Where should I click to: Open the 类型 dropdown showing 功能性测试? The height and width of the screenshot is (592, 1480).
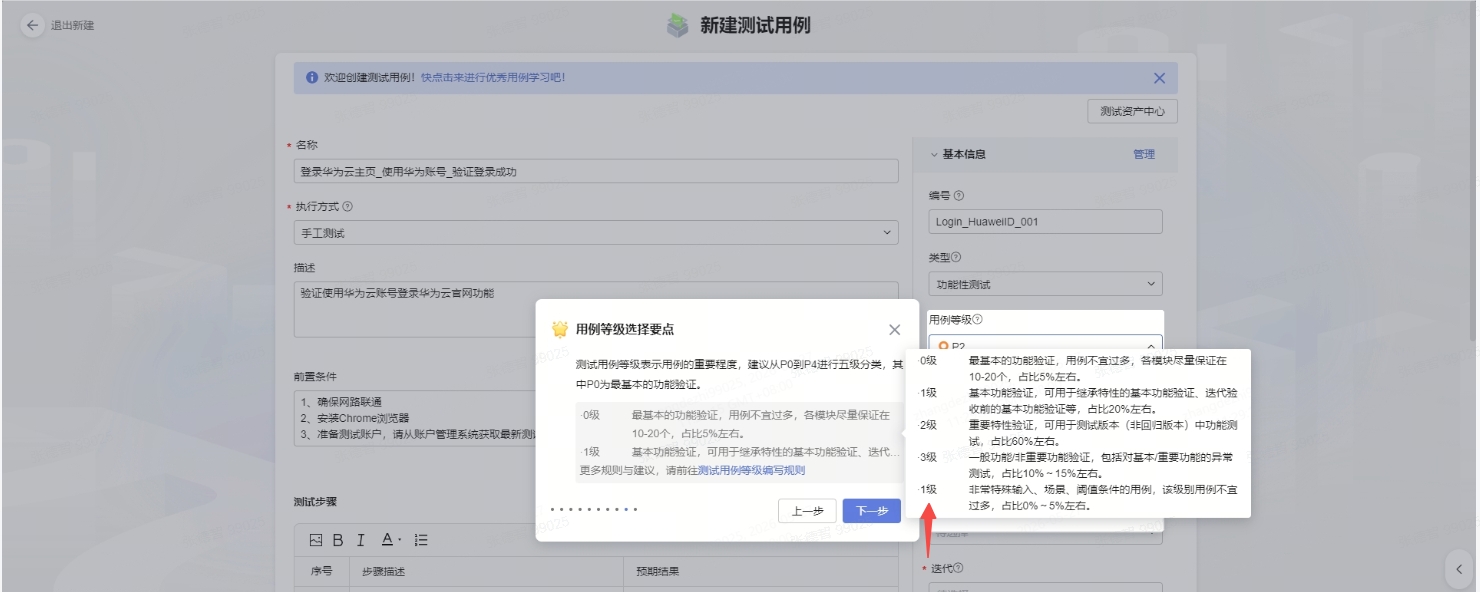[x=1046, y=284]
